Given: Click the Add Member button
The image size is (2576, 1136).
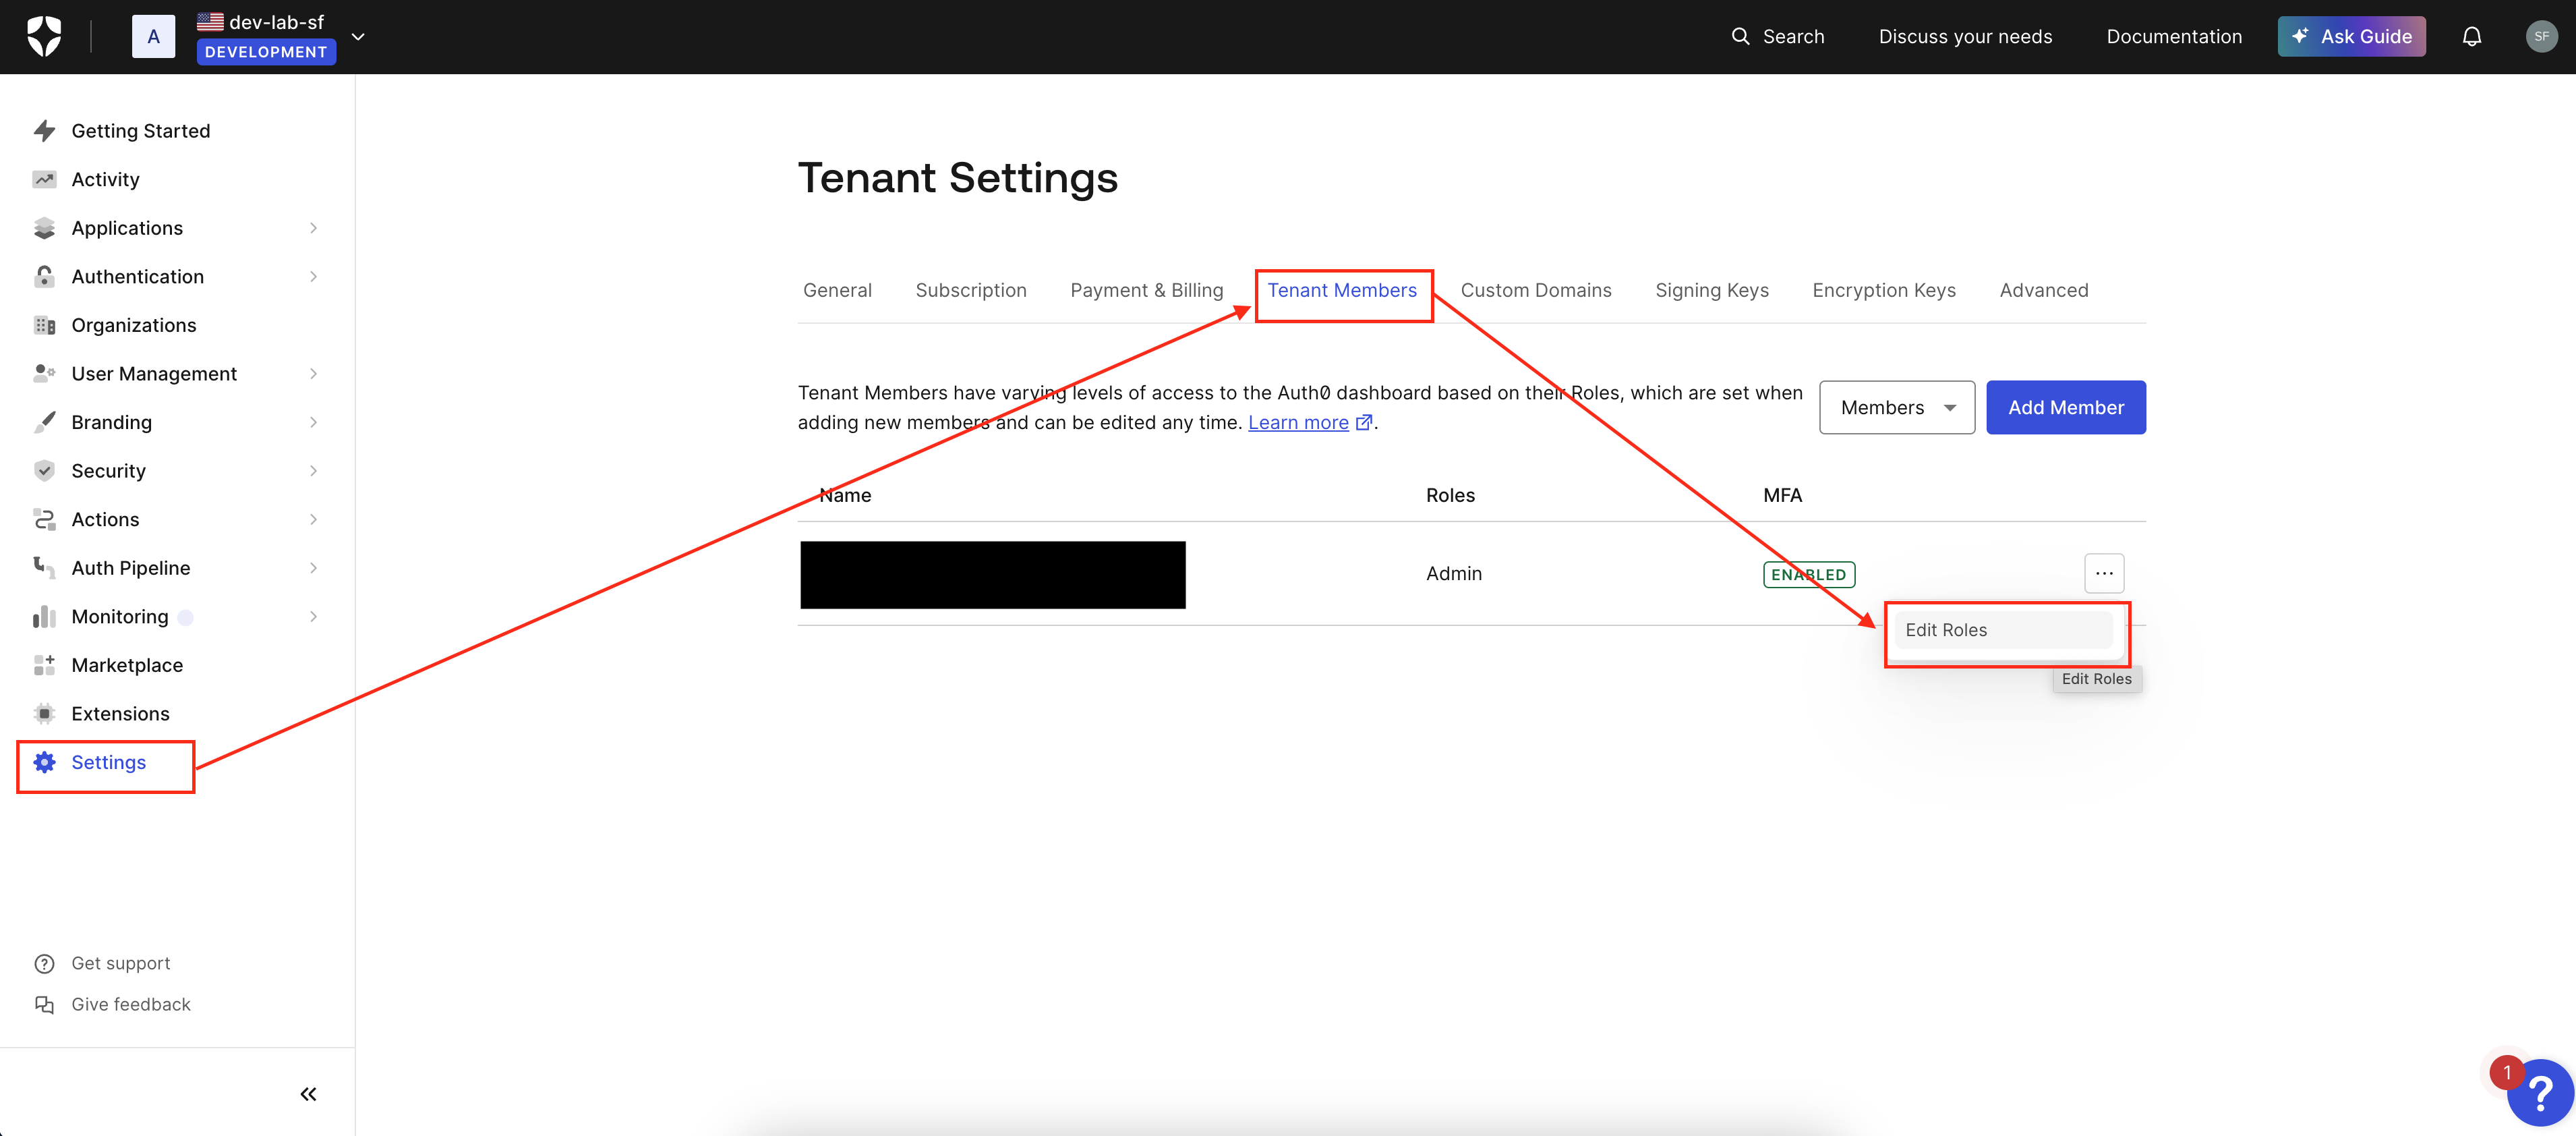Looking at the screenshot, I should pyautogui.click(x=2066, y=407).
